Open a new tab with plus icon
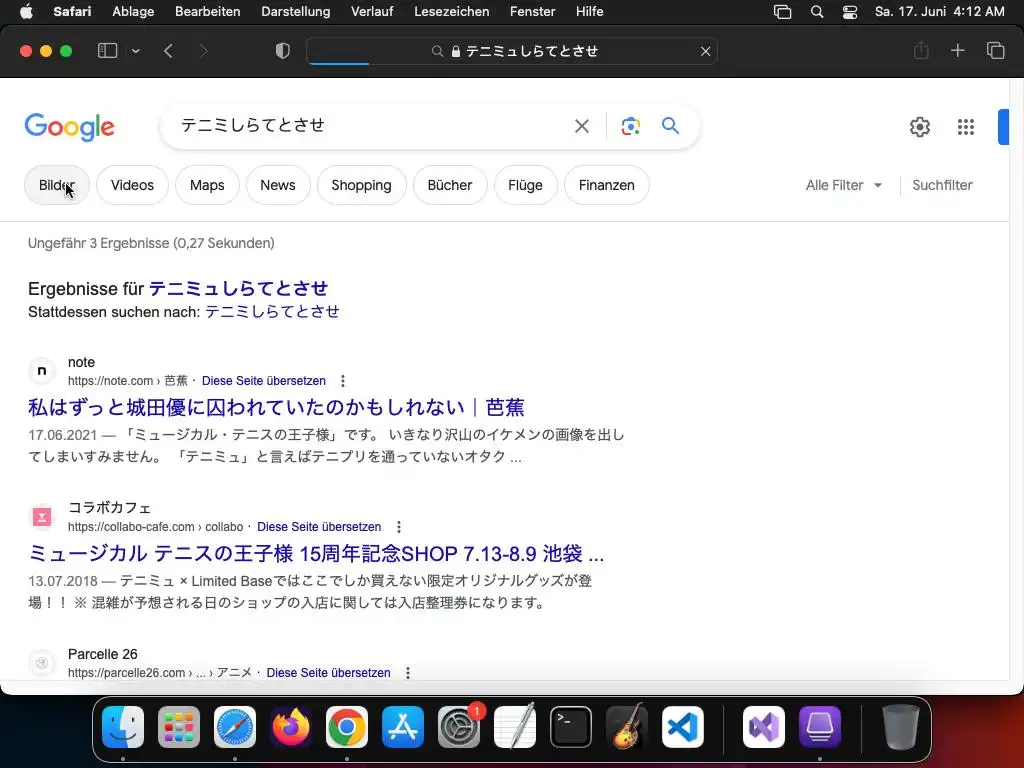This screenshot has height=768, width=1024. pyautogui.click(x=957, y=50)
